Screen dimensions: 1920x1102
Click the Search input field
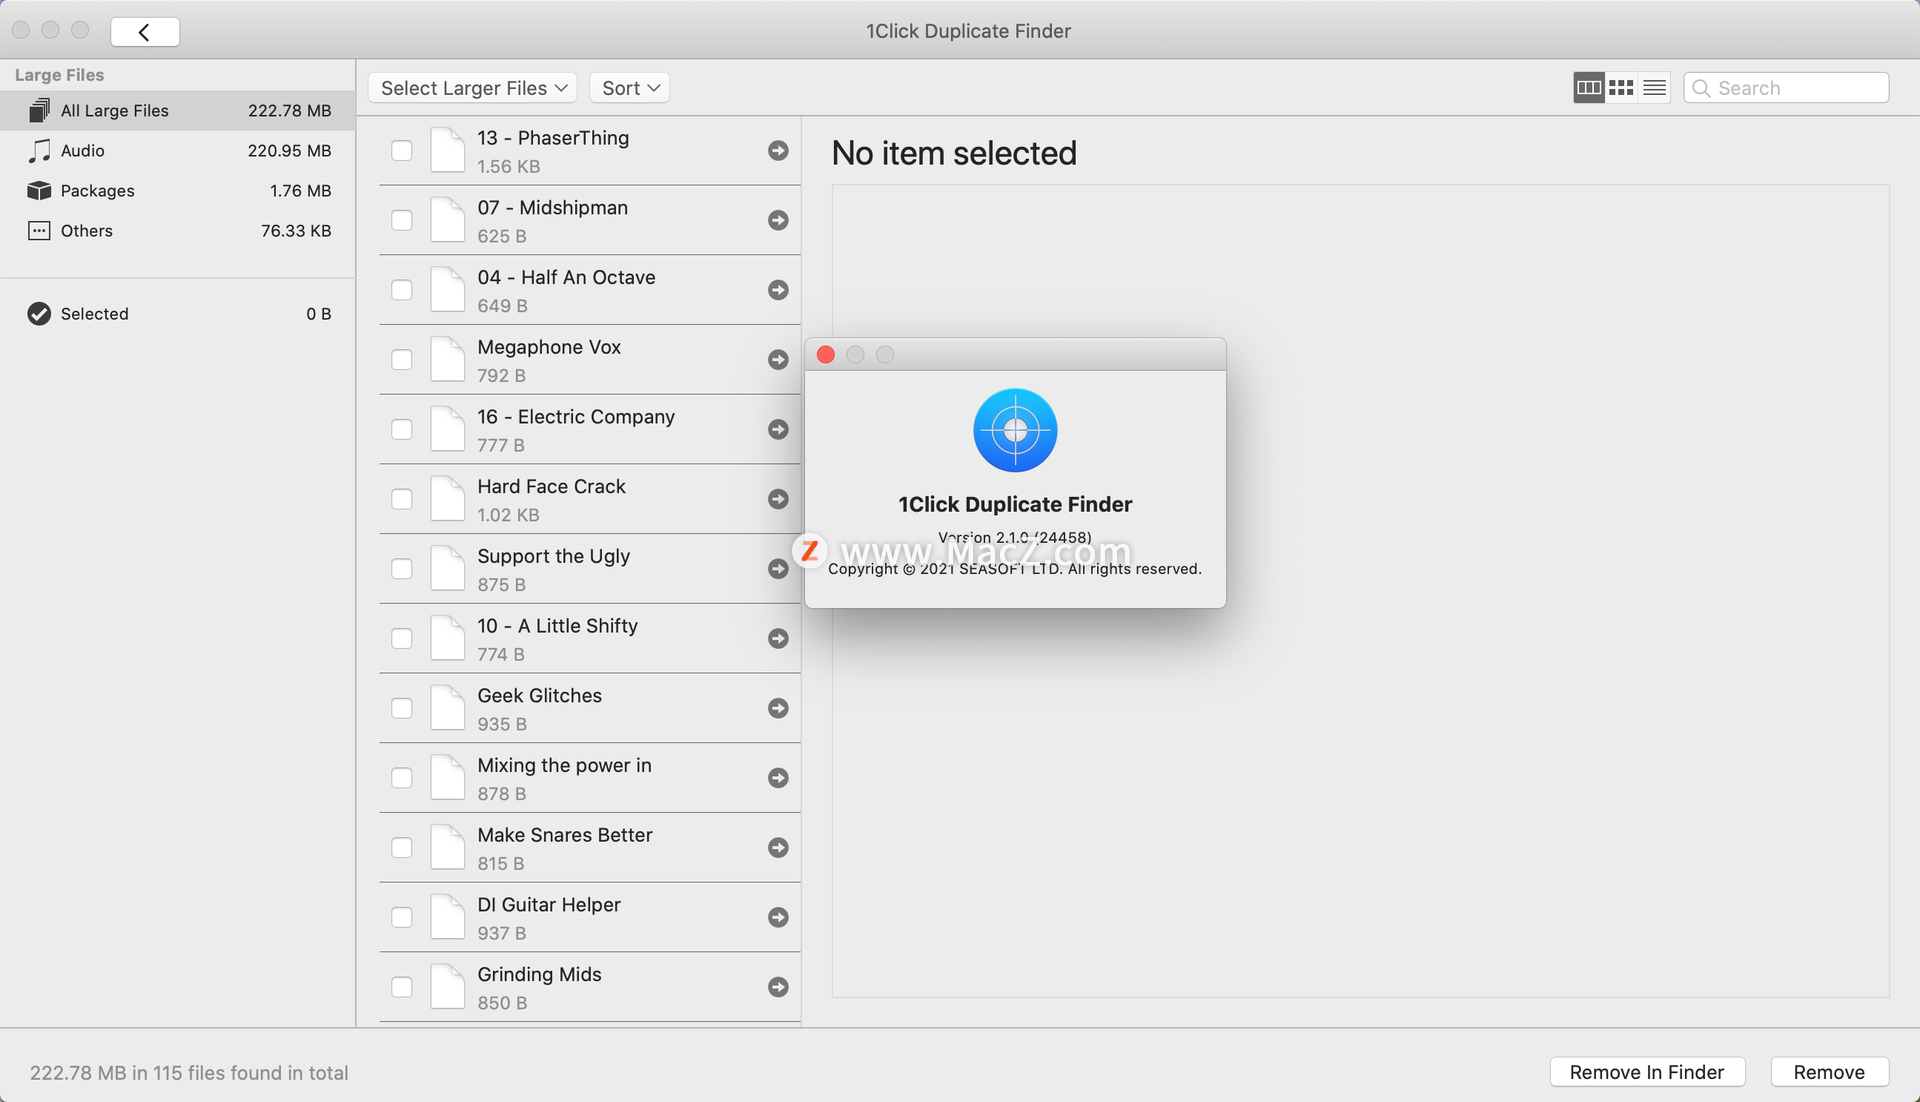1786,88
